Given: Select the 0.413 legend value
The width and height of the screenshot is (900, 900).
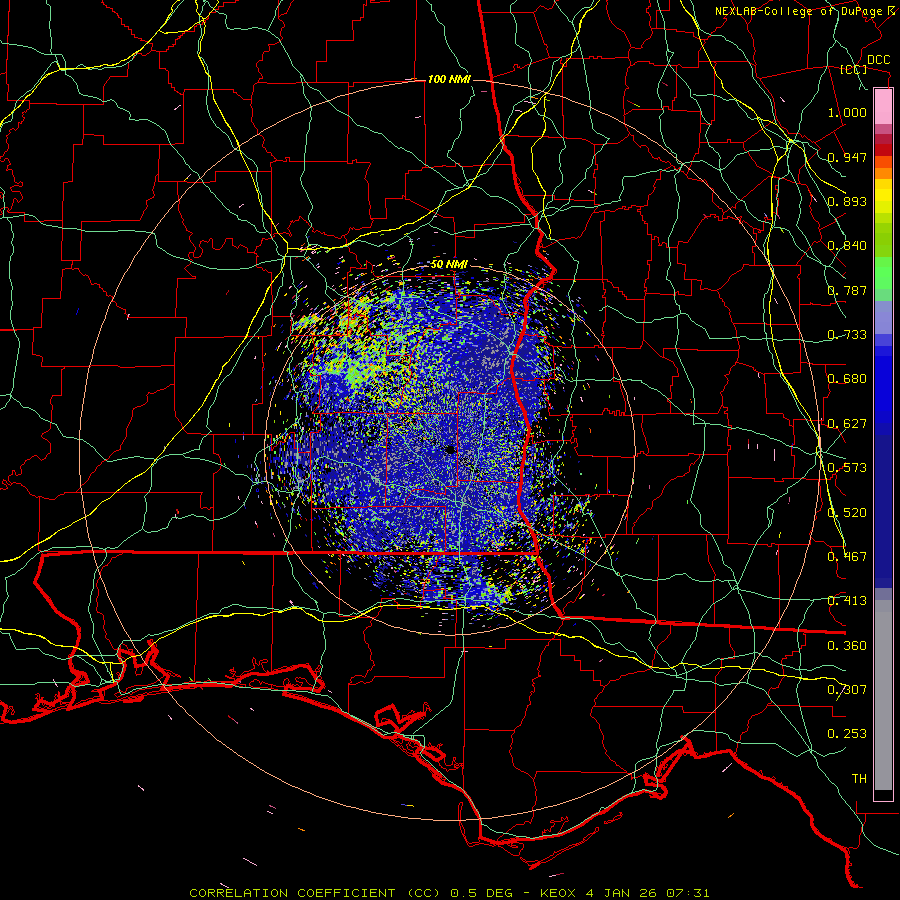Looking at the screenshot, I should click(x=847, y=601).
